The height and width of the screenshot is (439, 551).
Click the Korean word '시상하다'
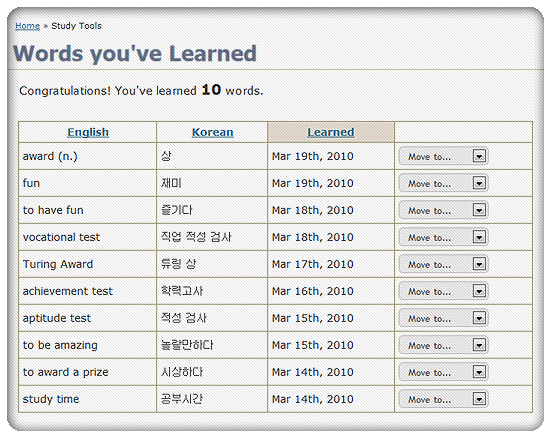(x=182, y=372)
